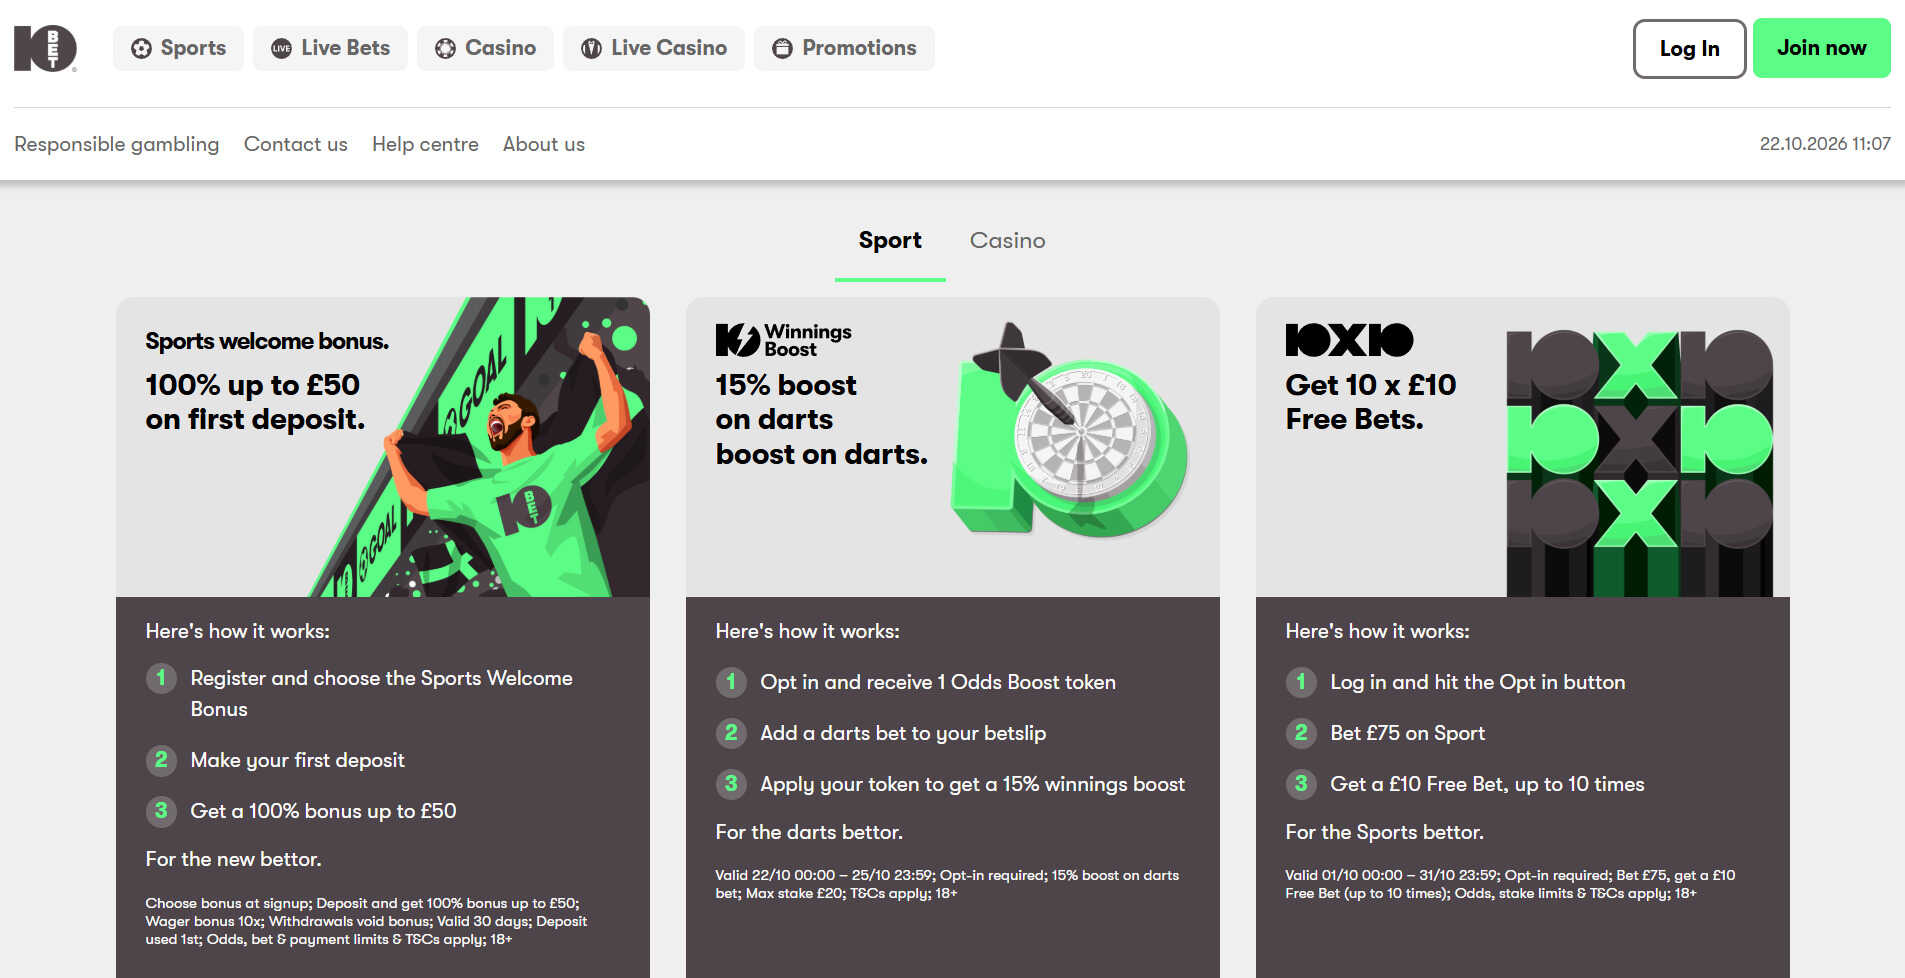Click the 10X10 logo on the Free Bets card
Image resolution: width=1905 pixels, height=978 pixels.
(1349, 340)
